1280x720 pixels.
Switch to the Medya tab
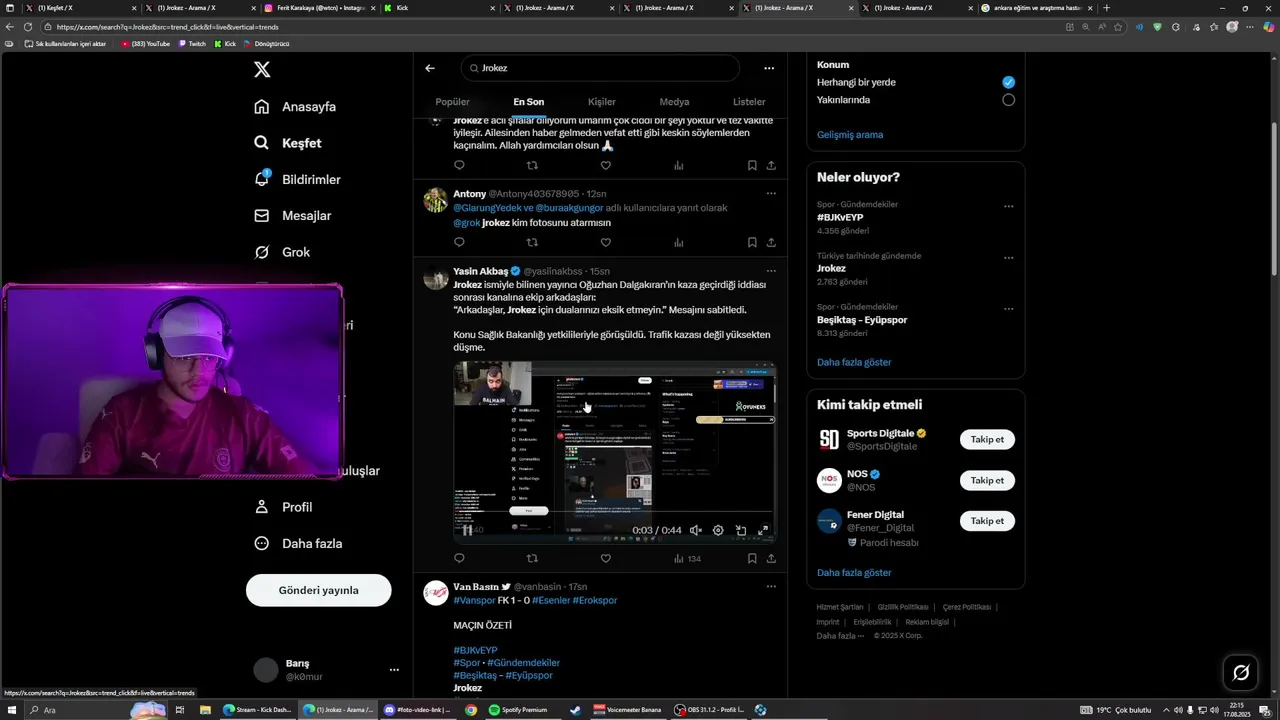(674, 102)
